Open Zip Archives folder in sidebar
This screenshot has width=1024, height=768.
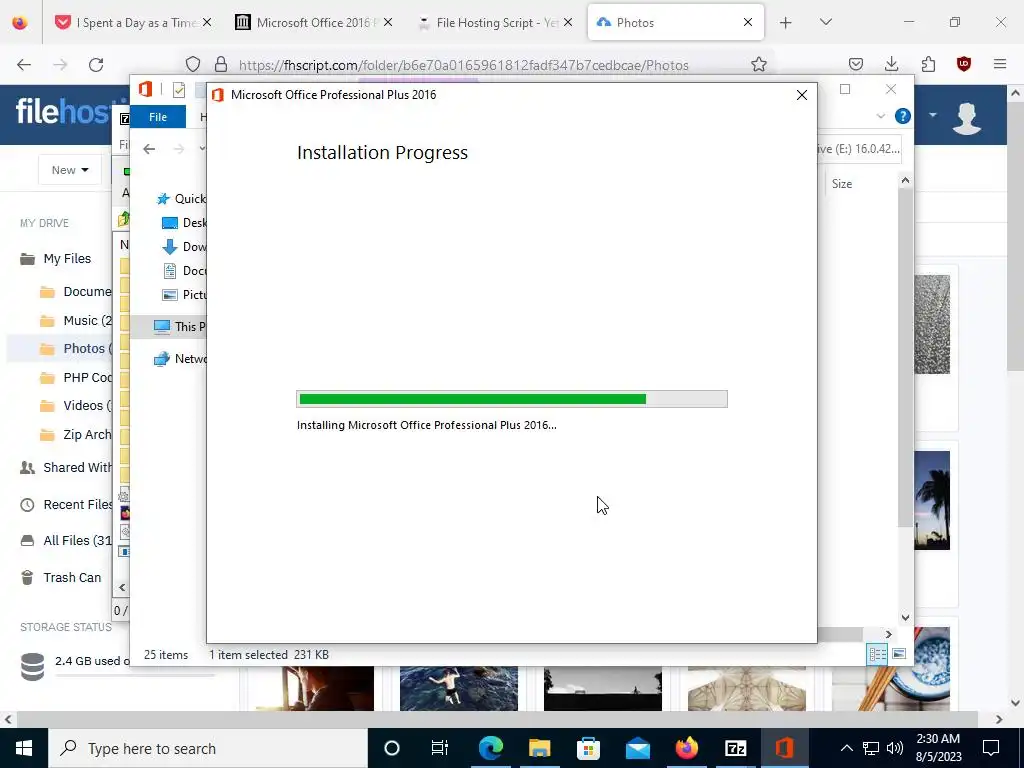pos(75,434)
